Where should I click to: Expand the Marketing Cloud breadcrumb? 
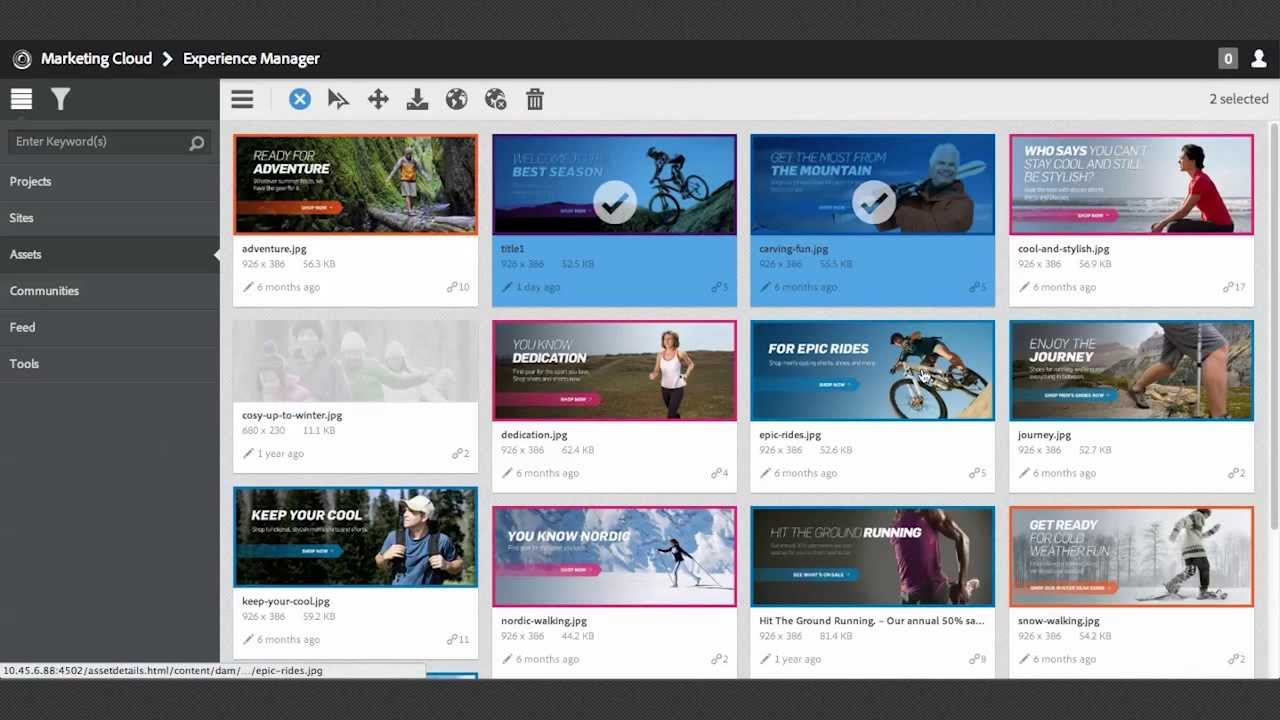pyautogui.click(x=96, y=59)
